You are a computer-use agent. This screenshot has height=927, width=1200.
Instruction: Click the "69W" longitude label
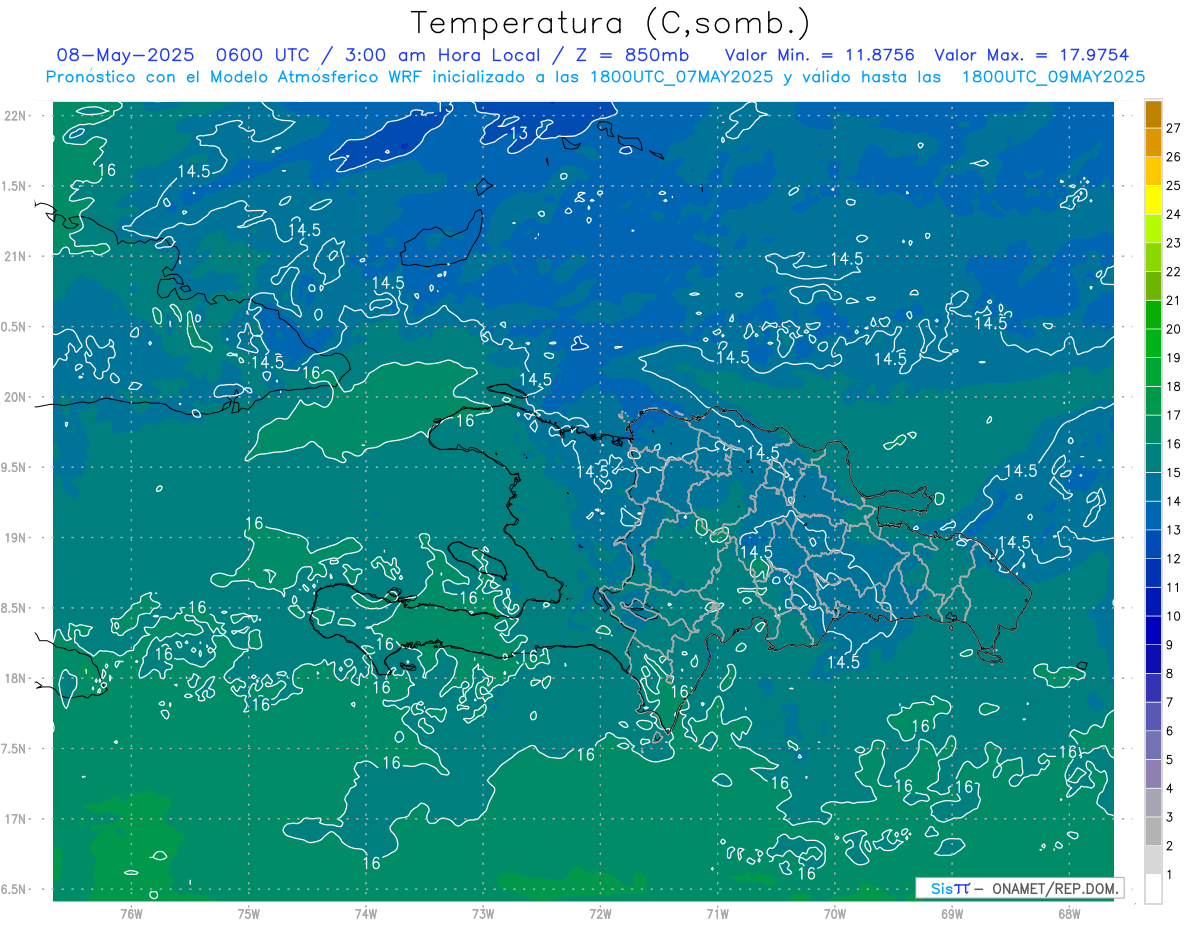tap(952, 914)
